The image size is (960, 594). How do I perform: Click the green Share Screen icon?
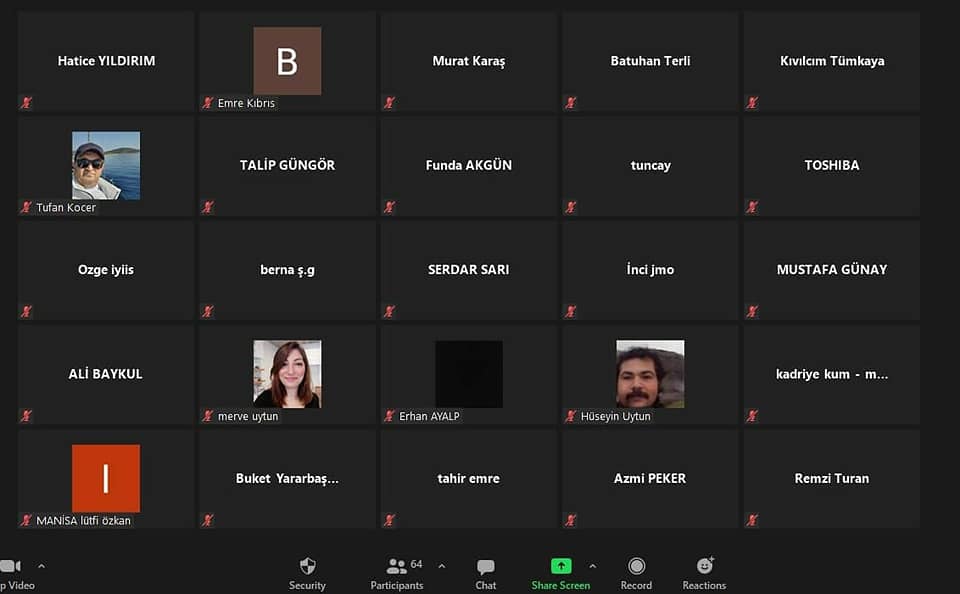(561, 566)
